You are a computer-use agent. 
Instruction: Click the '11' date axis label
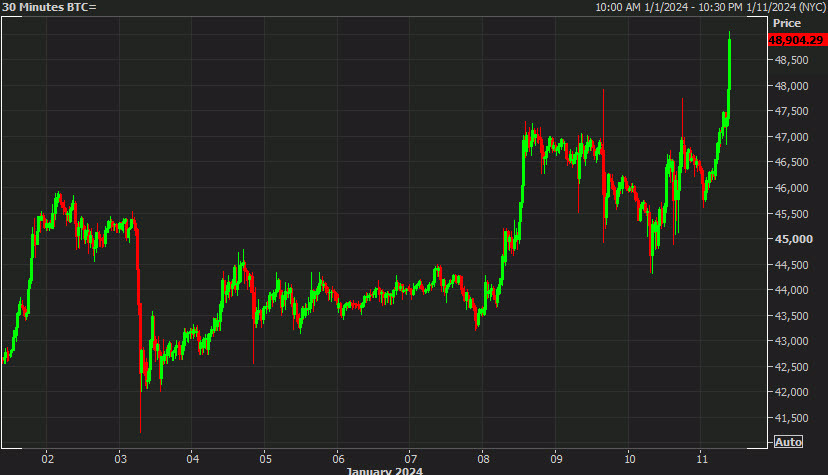pos(702,459)
